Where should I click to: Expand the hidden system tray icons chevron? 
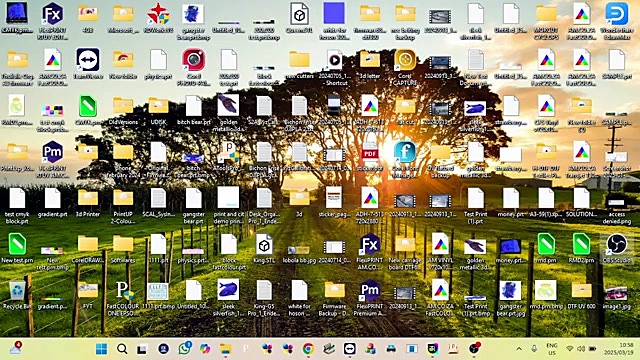point(519,349)
